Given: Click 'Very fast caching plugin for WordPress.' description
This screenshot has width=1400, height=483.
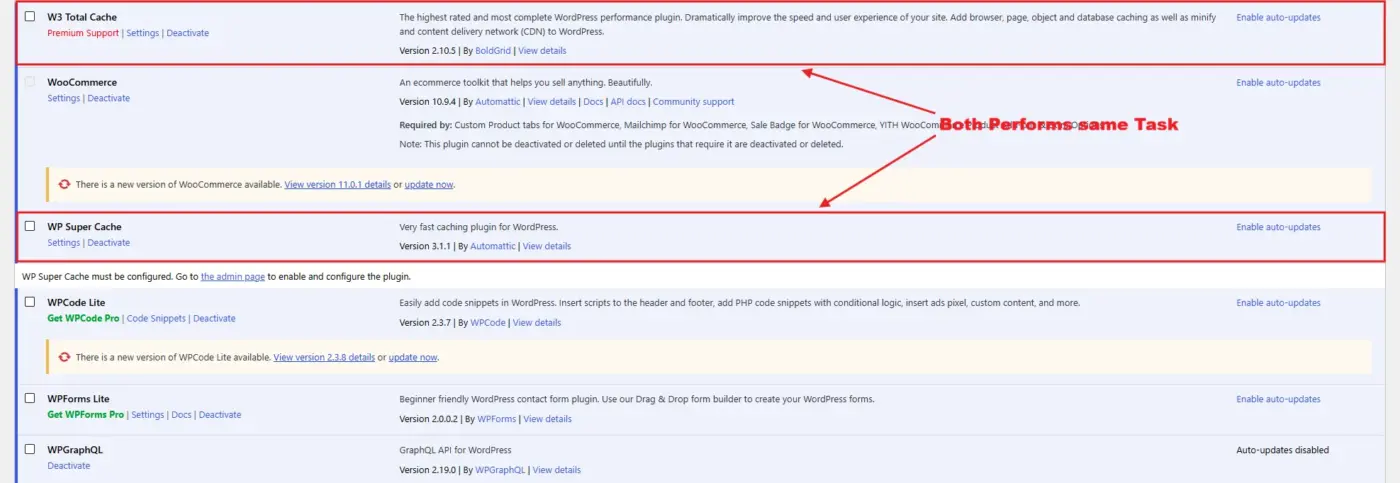Looking at the screenshot, I should [x=478, y=227].
